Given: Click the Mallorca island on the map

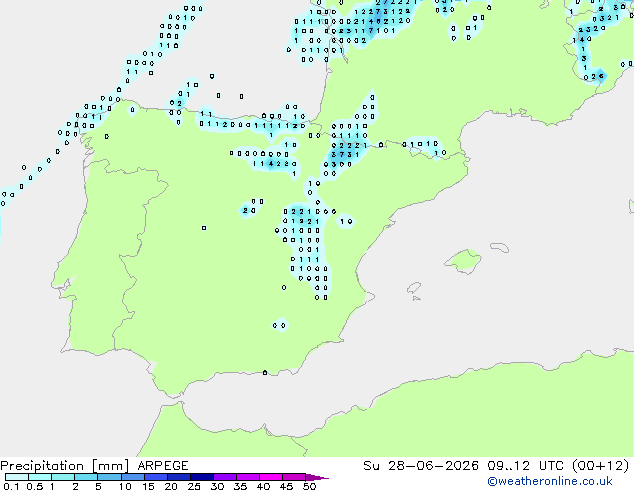Looking at the screenshot, I should pos(464,261).
